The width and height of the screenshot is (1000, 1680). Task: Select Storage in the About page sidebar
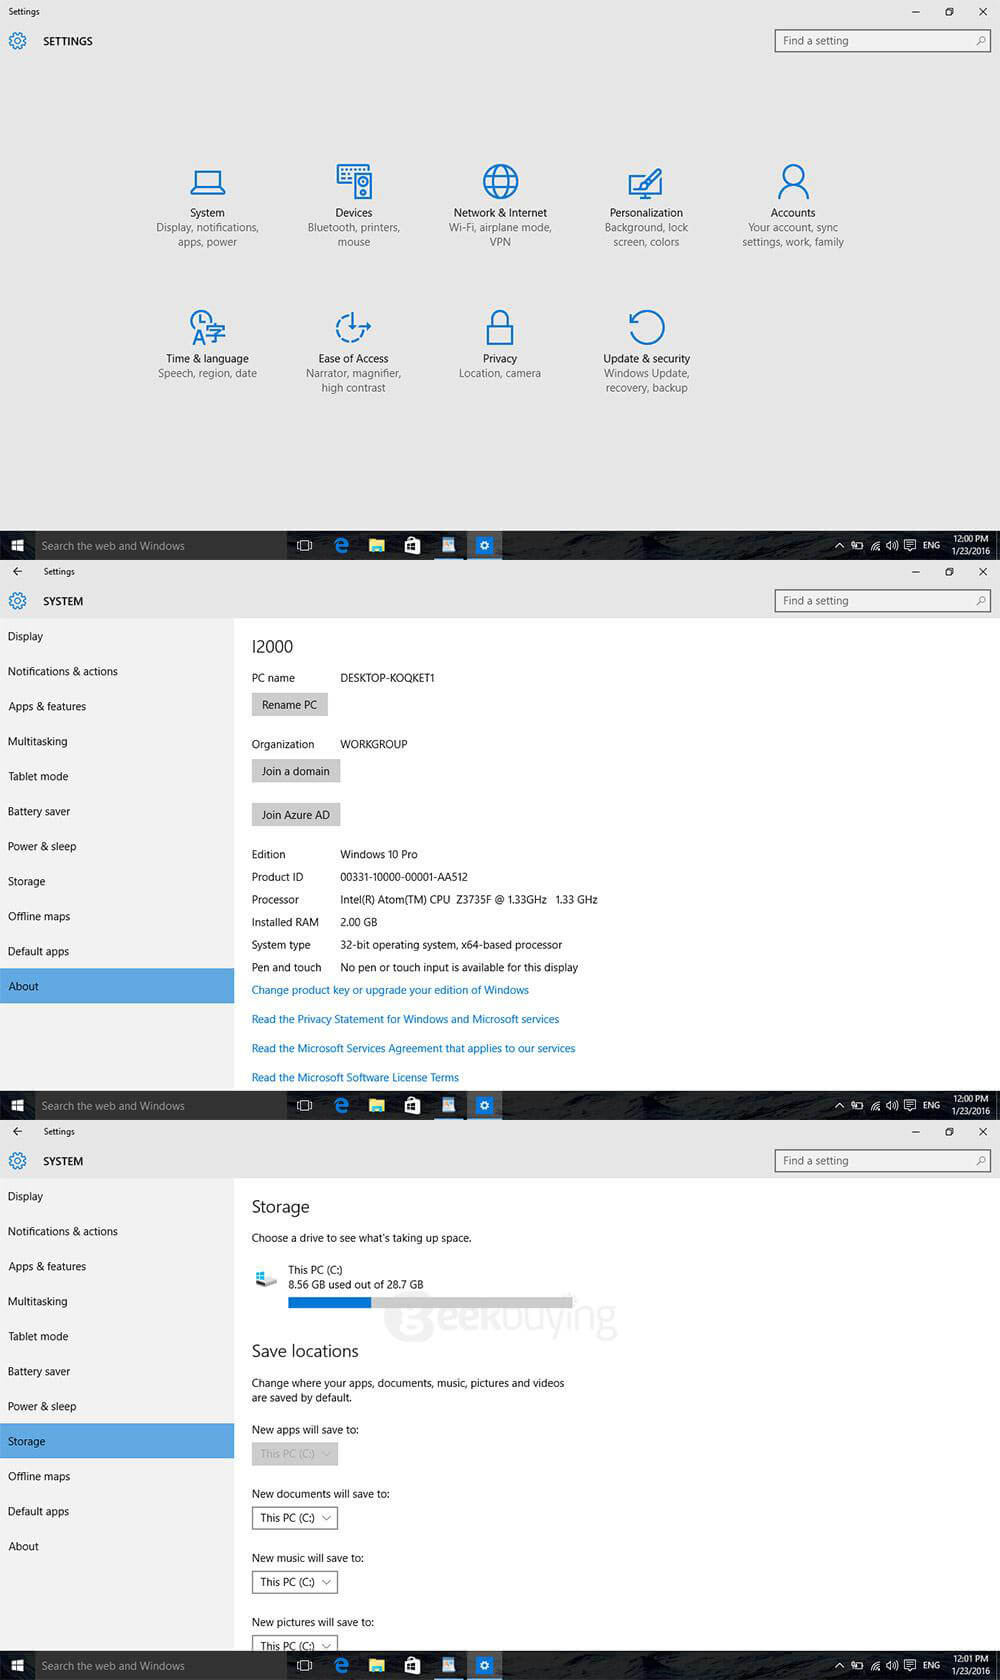(117, 881)
